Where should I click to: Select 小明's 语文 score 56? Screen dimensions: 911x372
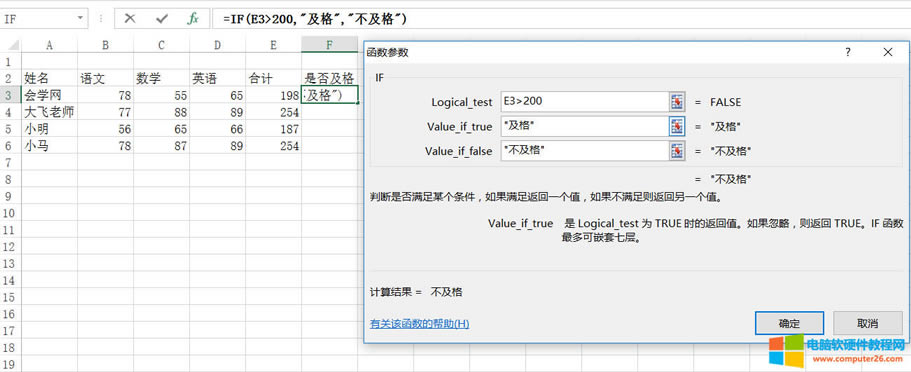[x=105, y=129]
